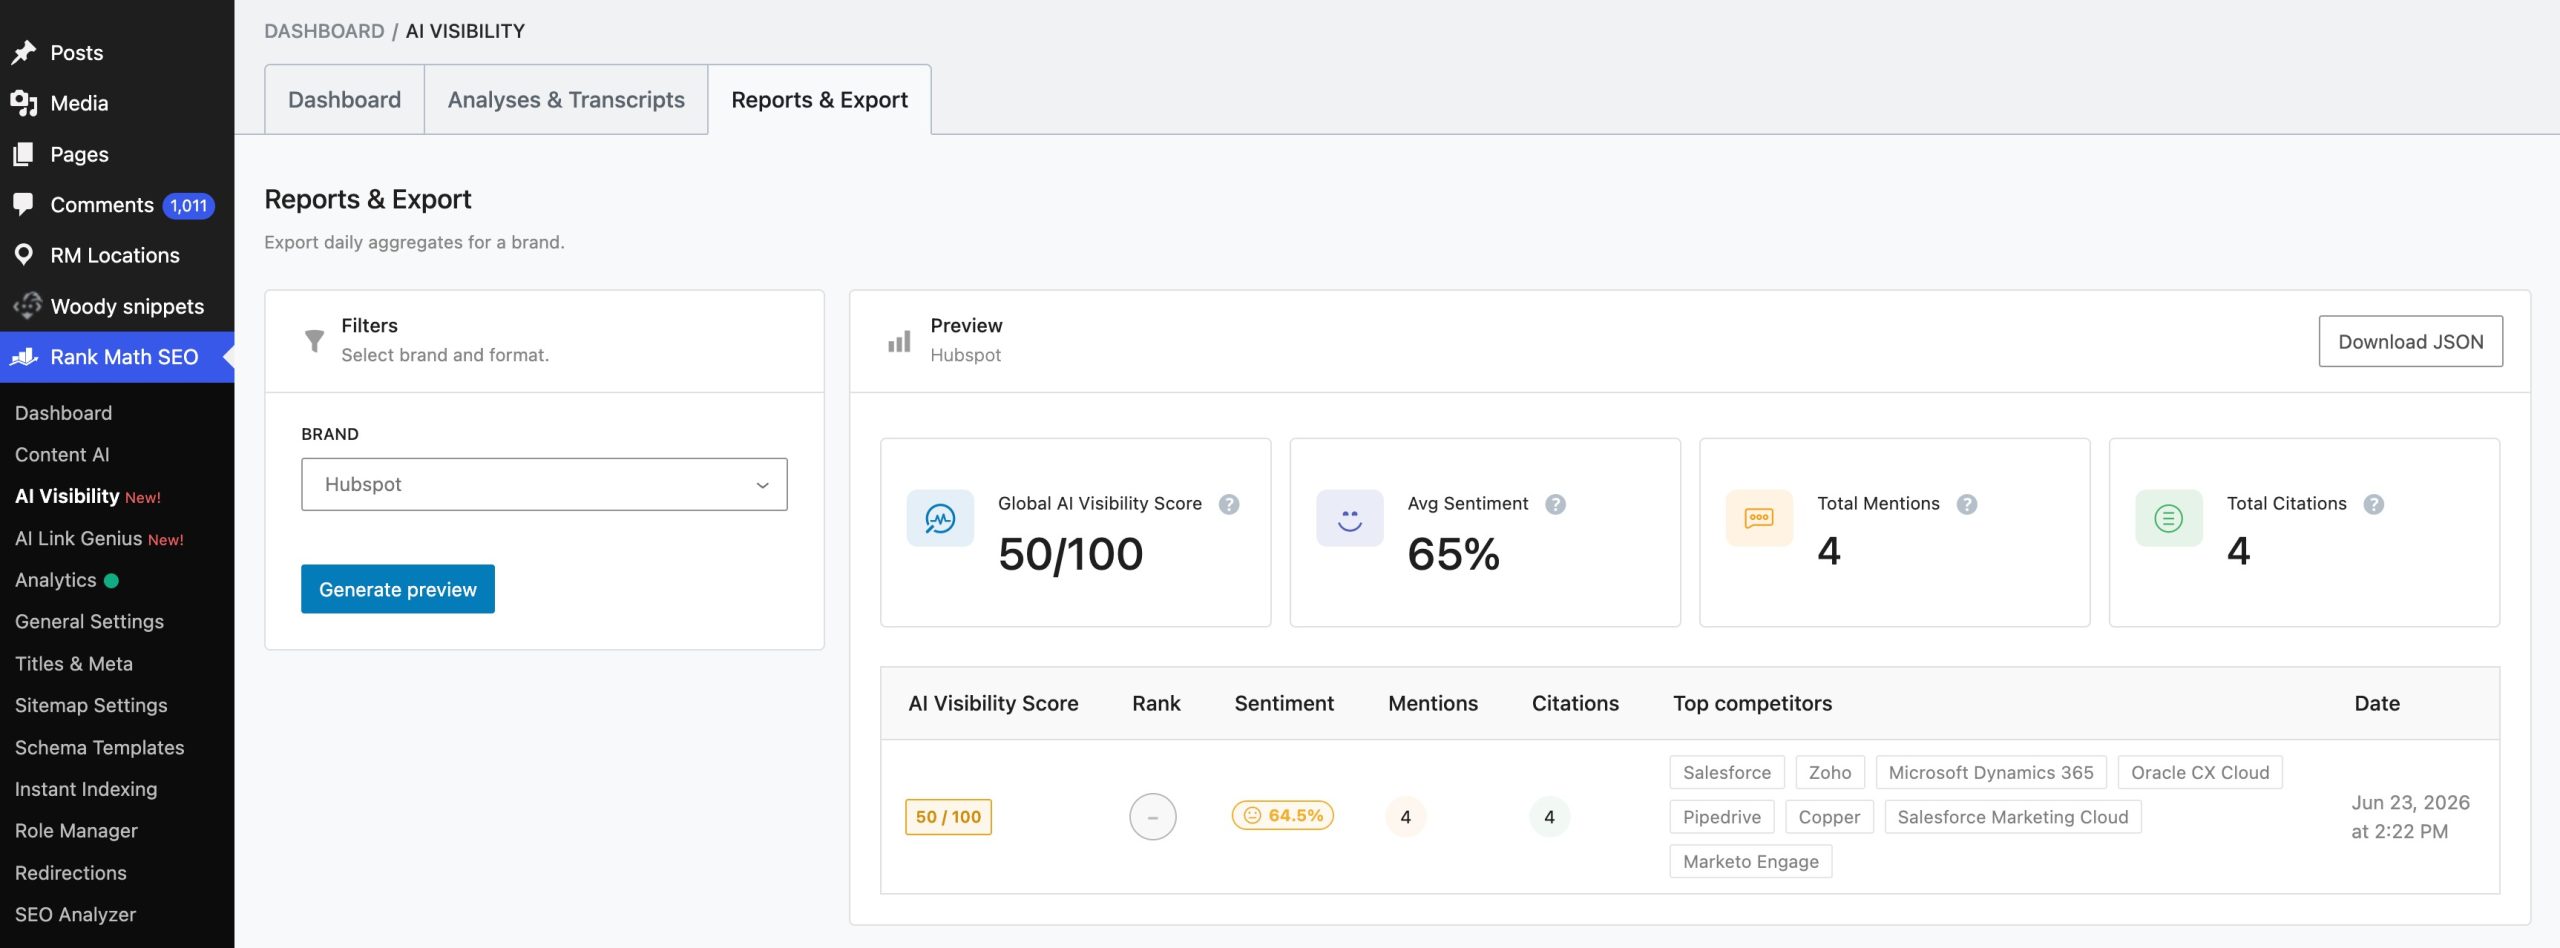Click the green Analytics status dot

click(111, 580)
